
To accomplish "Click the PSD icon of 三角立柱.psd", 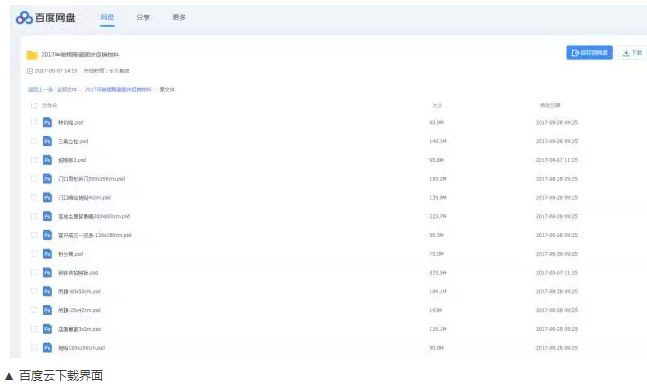I will [x=47, y=141].
